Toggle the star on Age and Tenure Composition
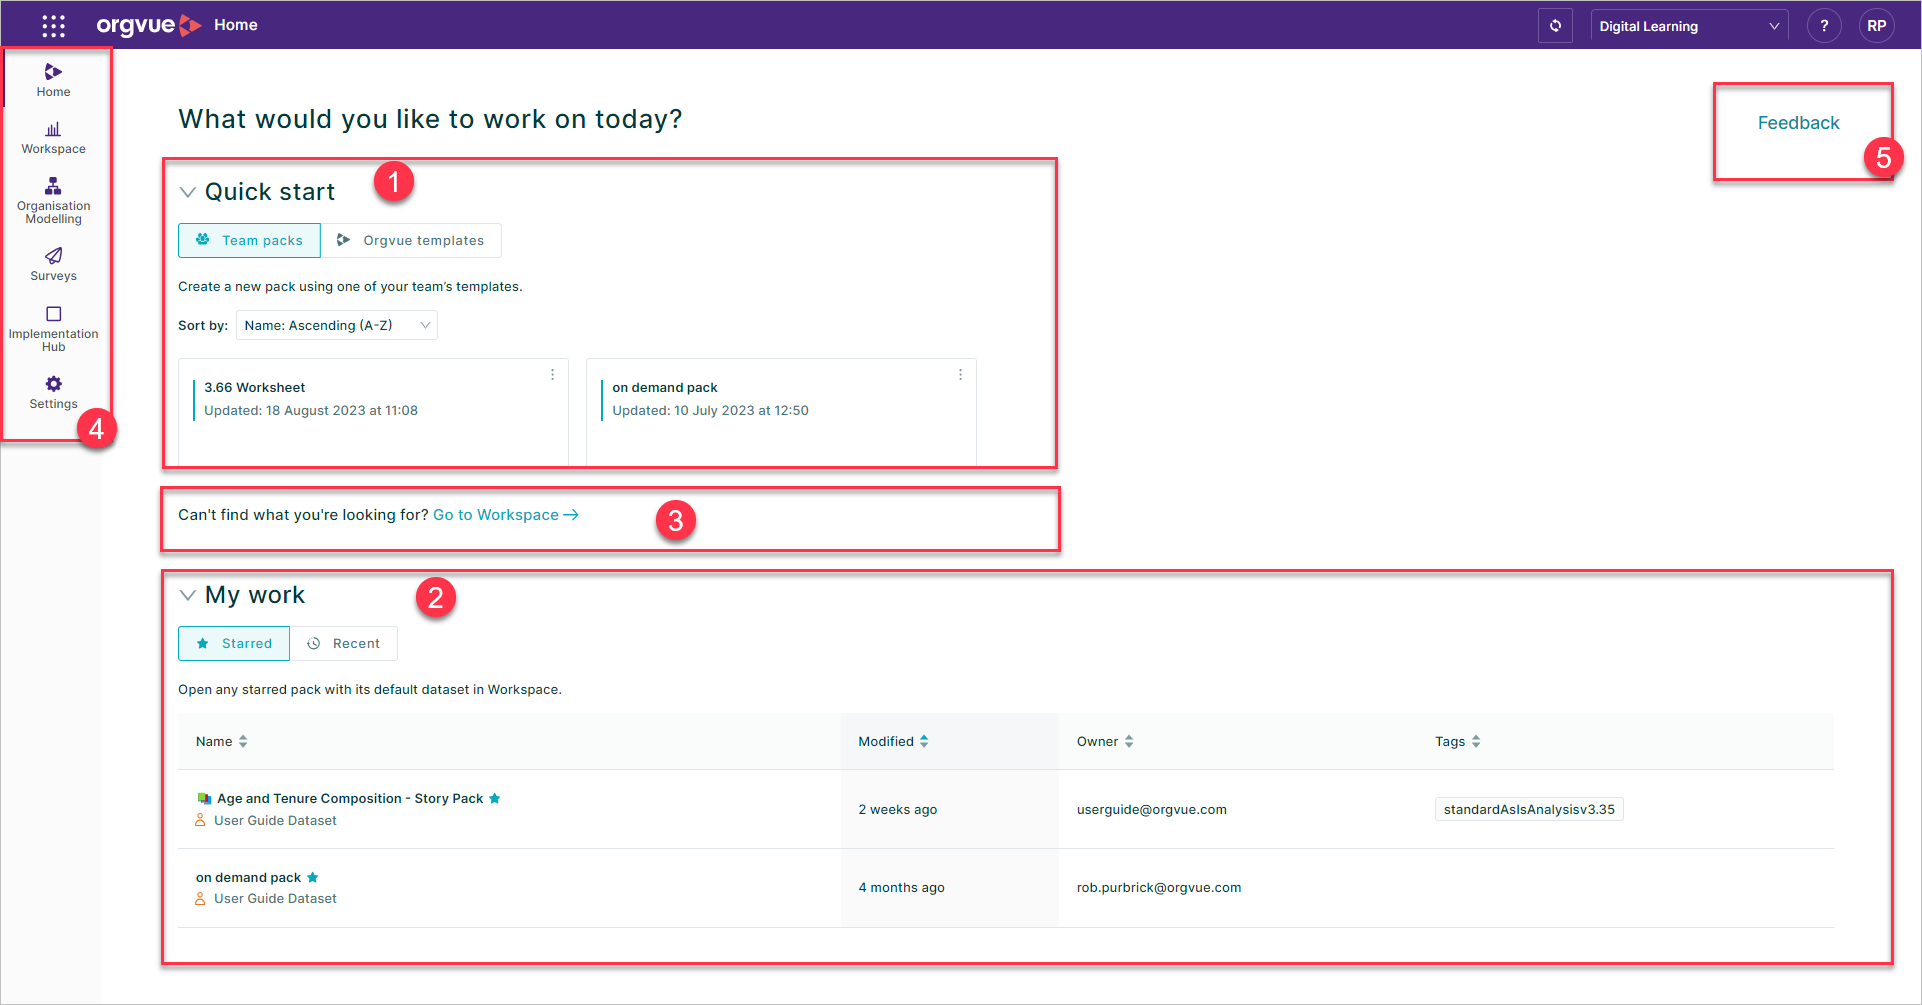Screen dimensions: 1922x1005 [494, 798]
